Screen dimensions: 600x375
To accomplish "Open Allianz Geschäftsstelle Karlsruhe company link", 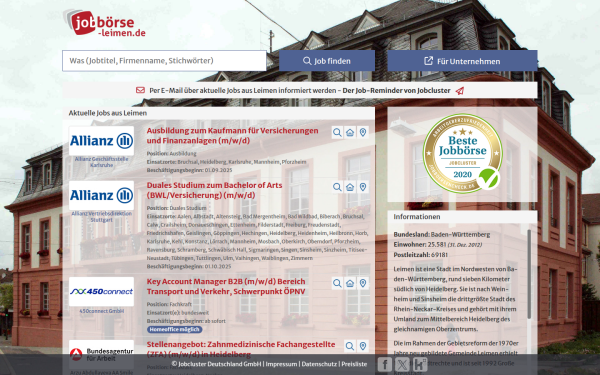I will (101, 162).
